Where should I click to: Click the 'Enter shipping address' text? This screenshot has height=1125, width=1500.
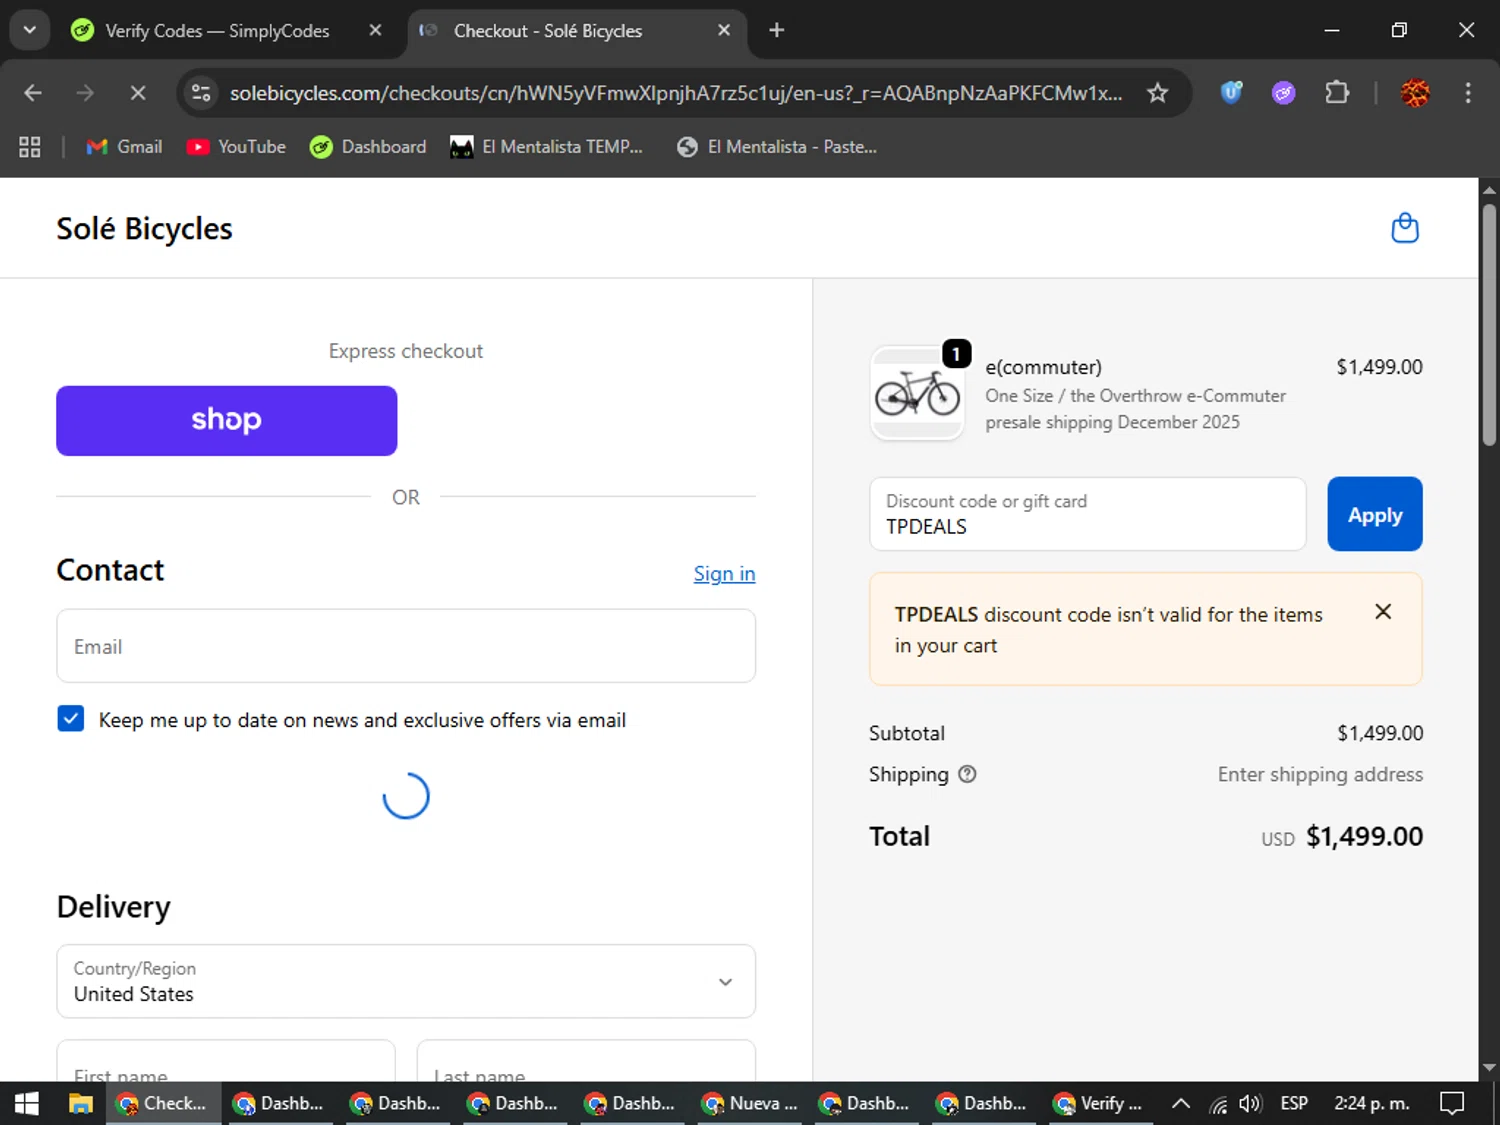(x=1320, y=774)
